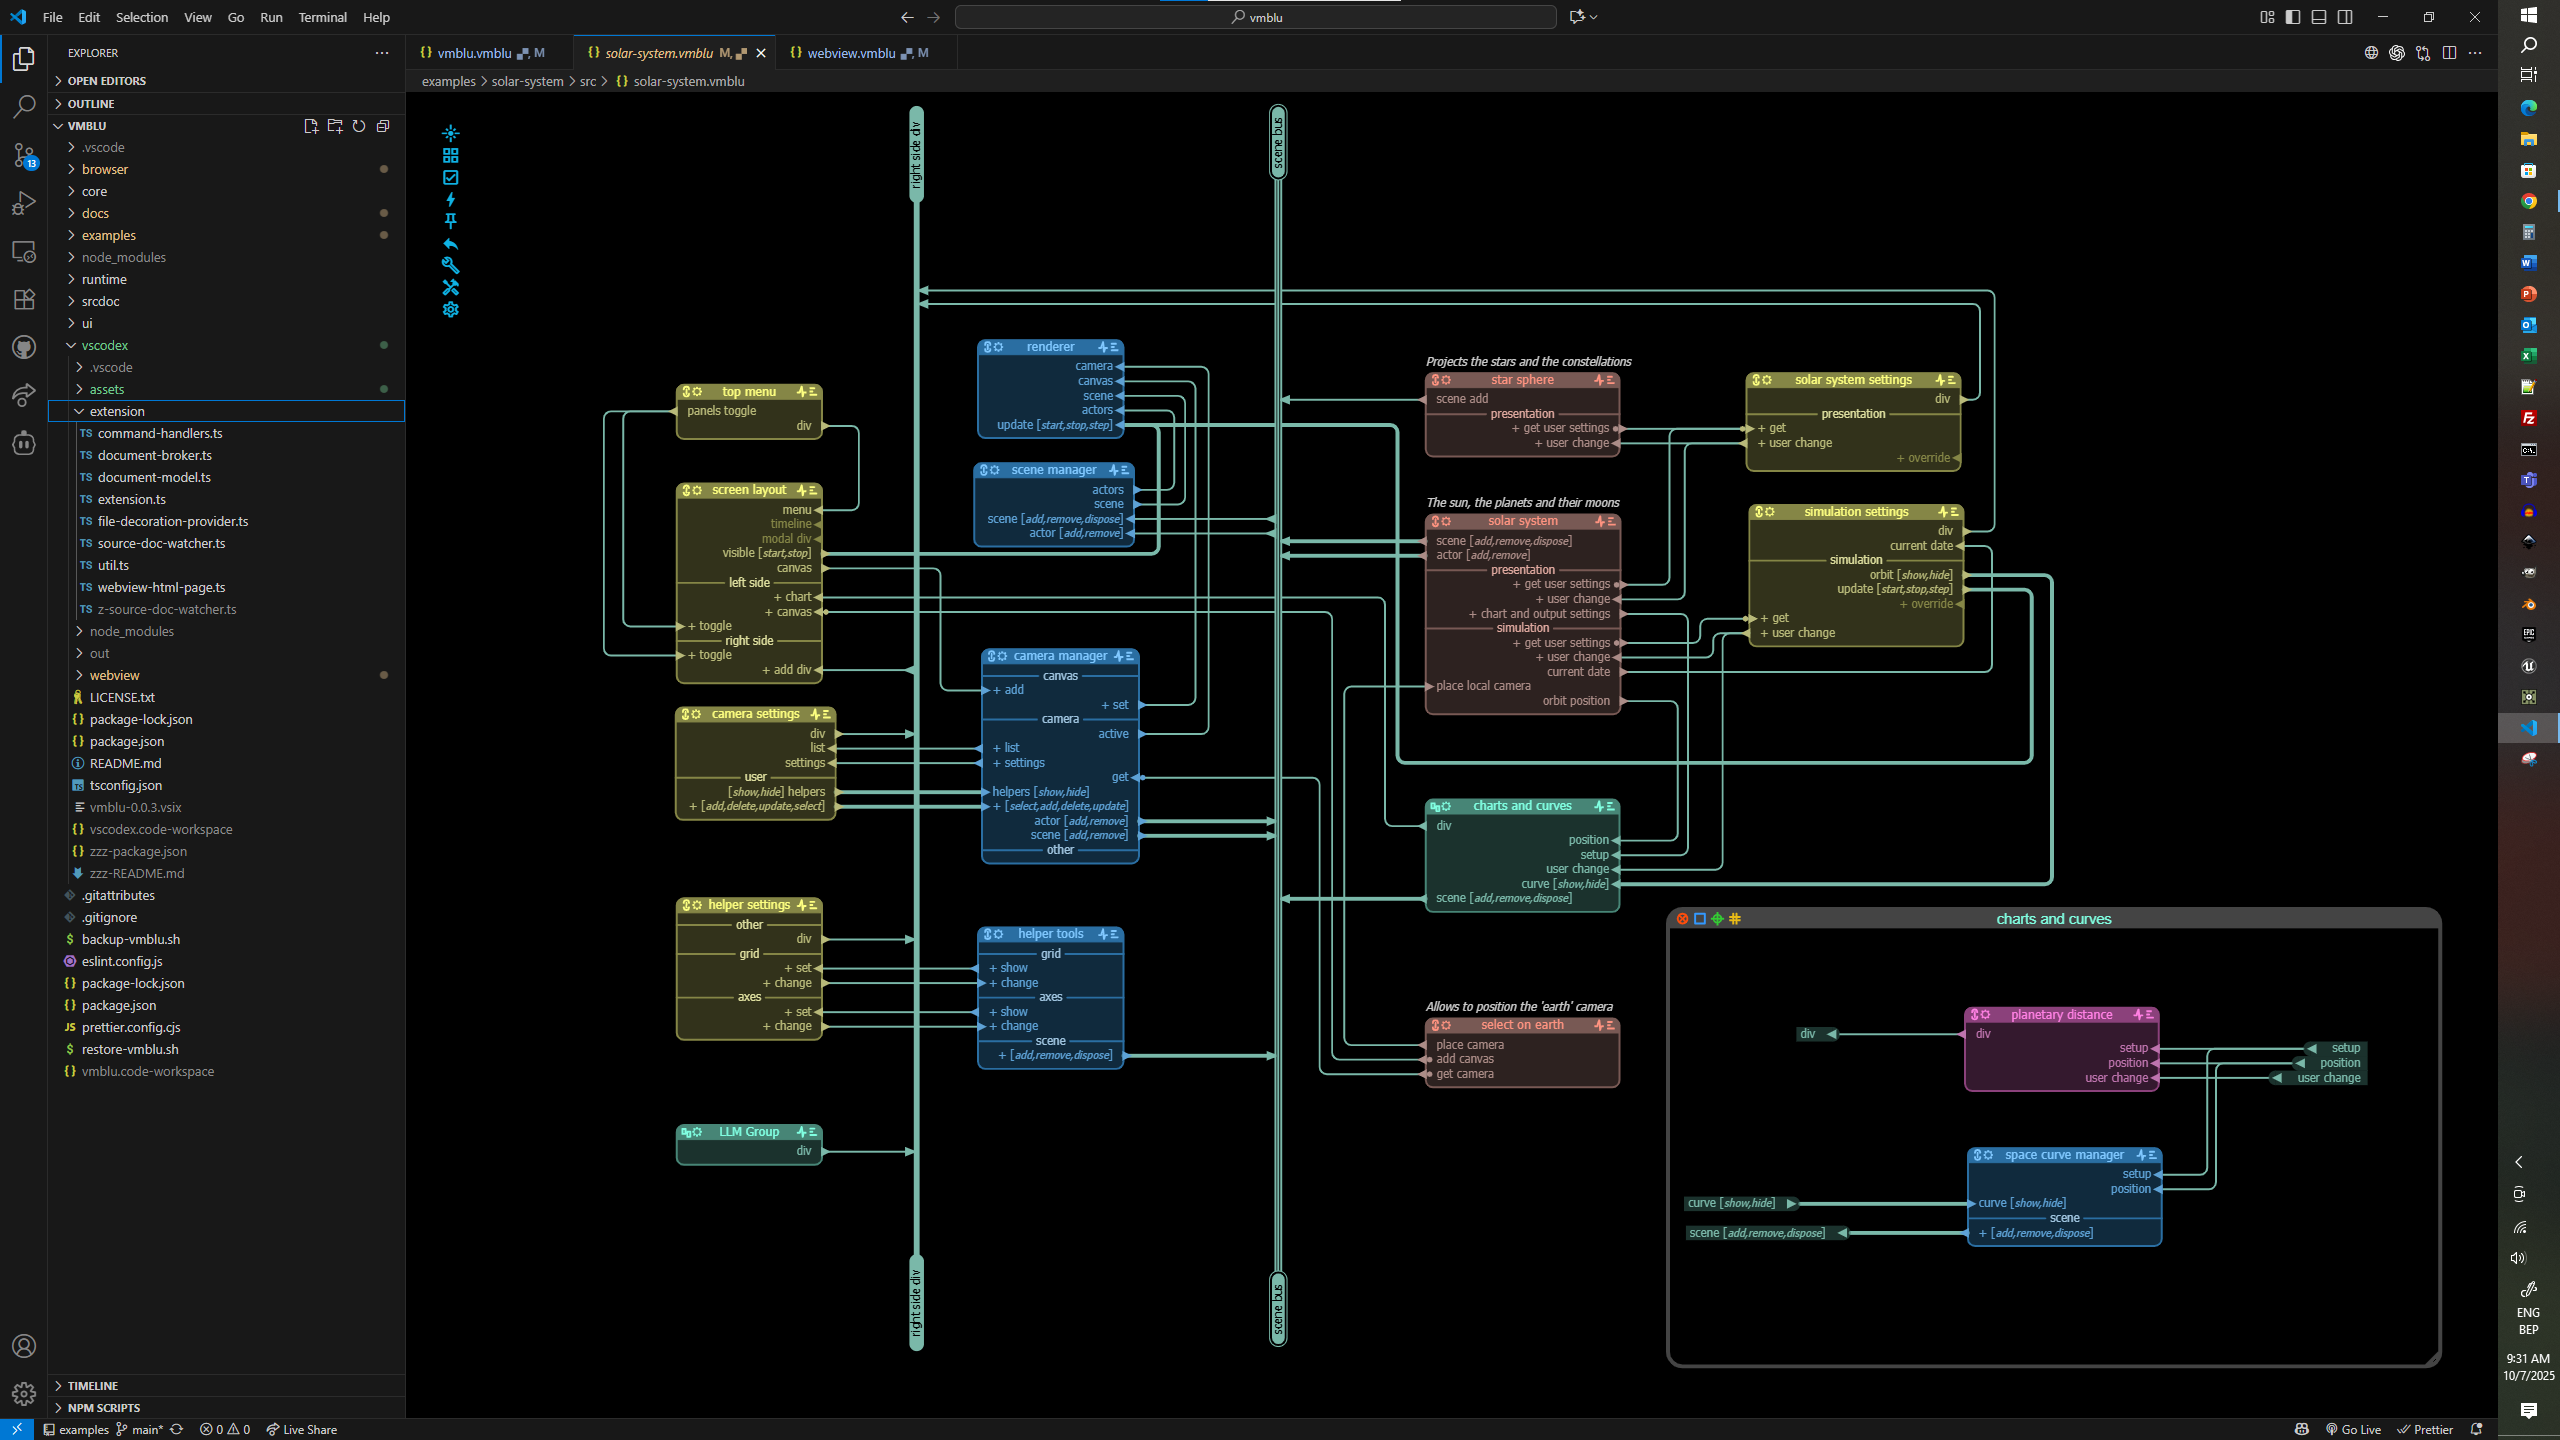Open the Terminal menu
The image size is (2560, 1440).
322,17
